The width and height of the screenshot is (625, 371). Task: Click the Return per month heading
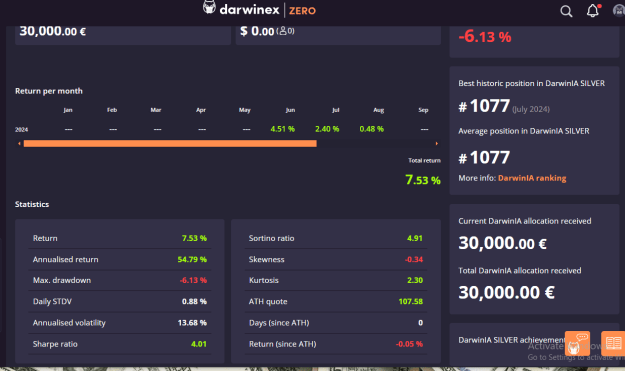[x=49, y=91]
